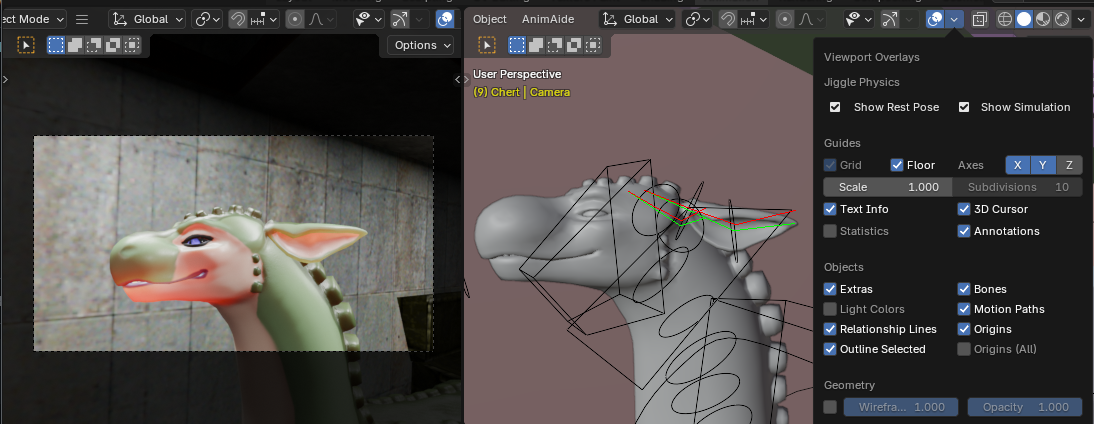Enable the Statistics overlay checkbox
The height and width of the screenshot is (424, 1094).
tap(830, 231)
